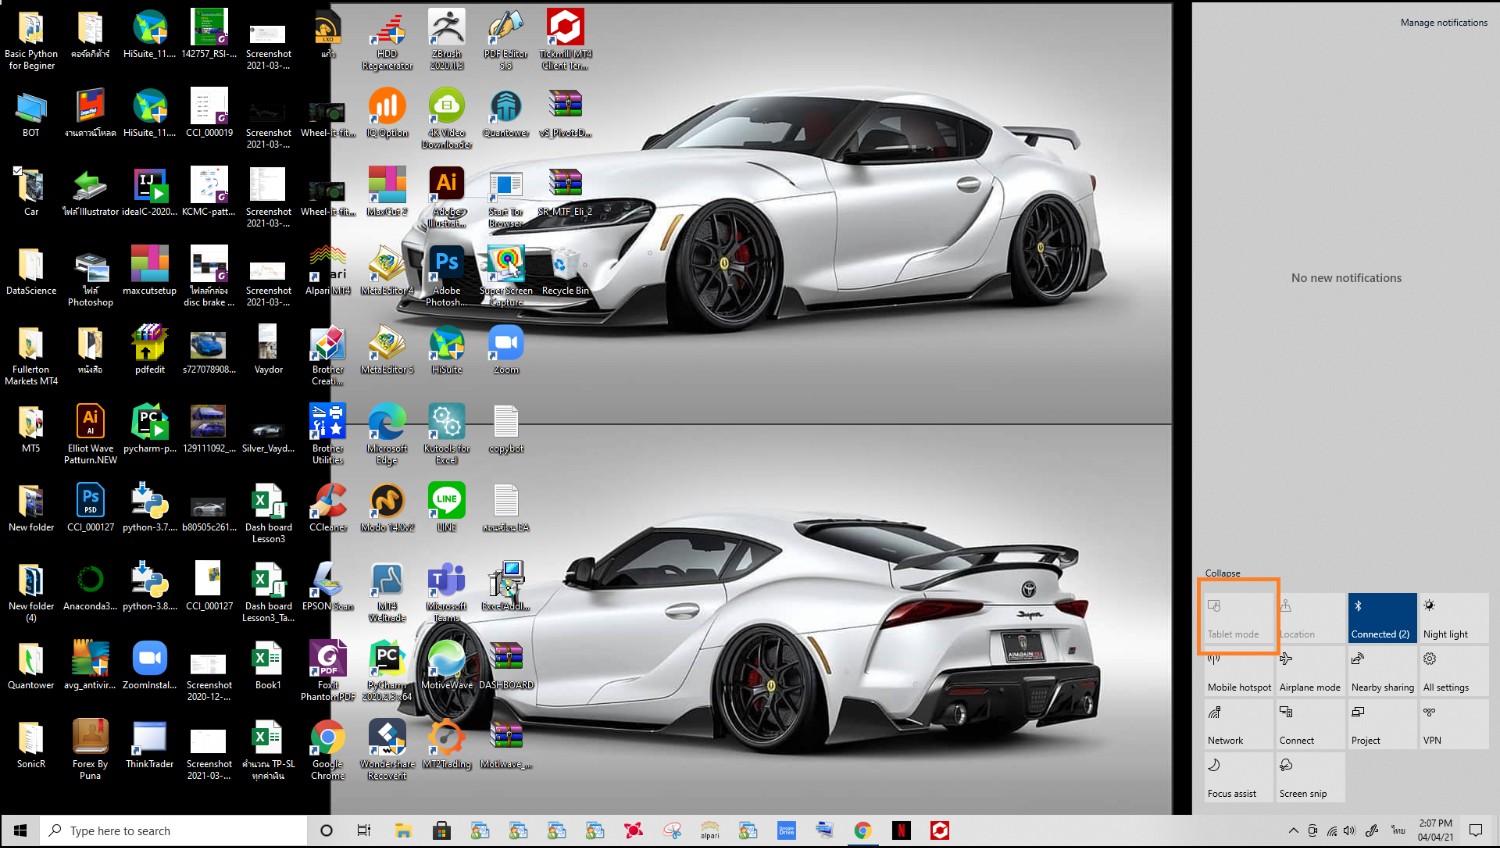
Task: Open Microsoft Store on the taskbar
Action: [x=441, y=830]
